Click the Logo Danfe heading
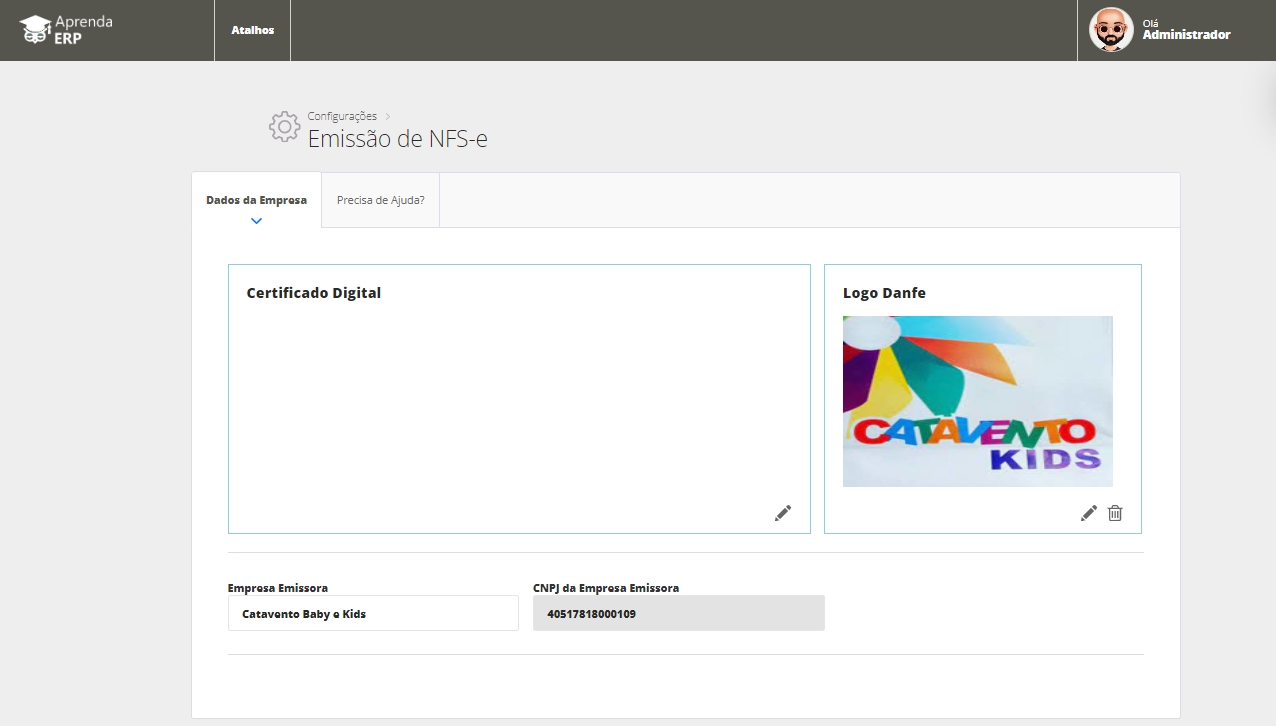 (x=884, y=293)
